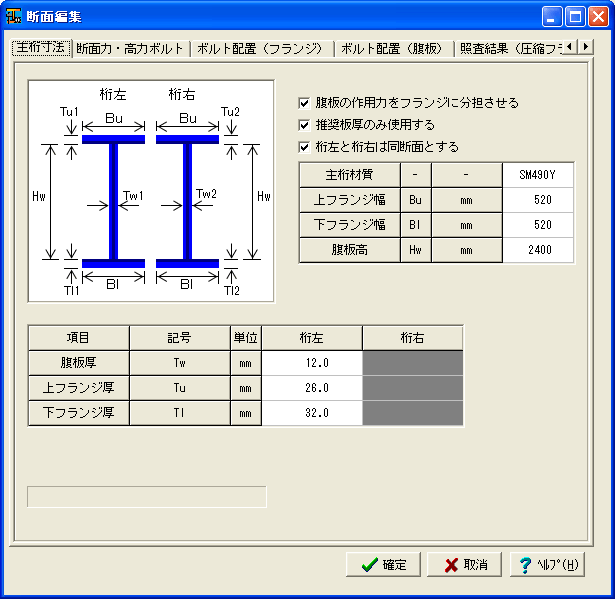Close the 断面編集 window

[x=598, y=16]
